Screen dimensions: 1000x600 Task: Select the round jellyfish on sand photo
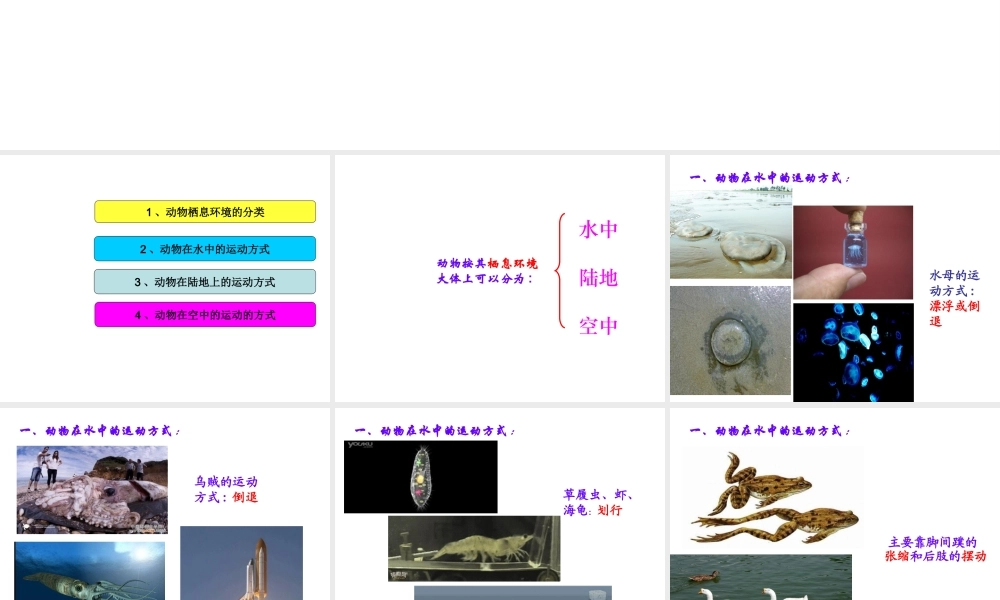(730, 340)
